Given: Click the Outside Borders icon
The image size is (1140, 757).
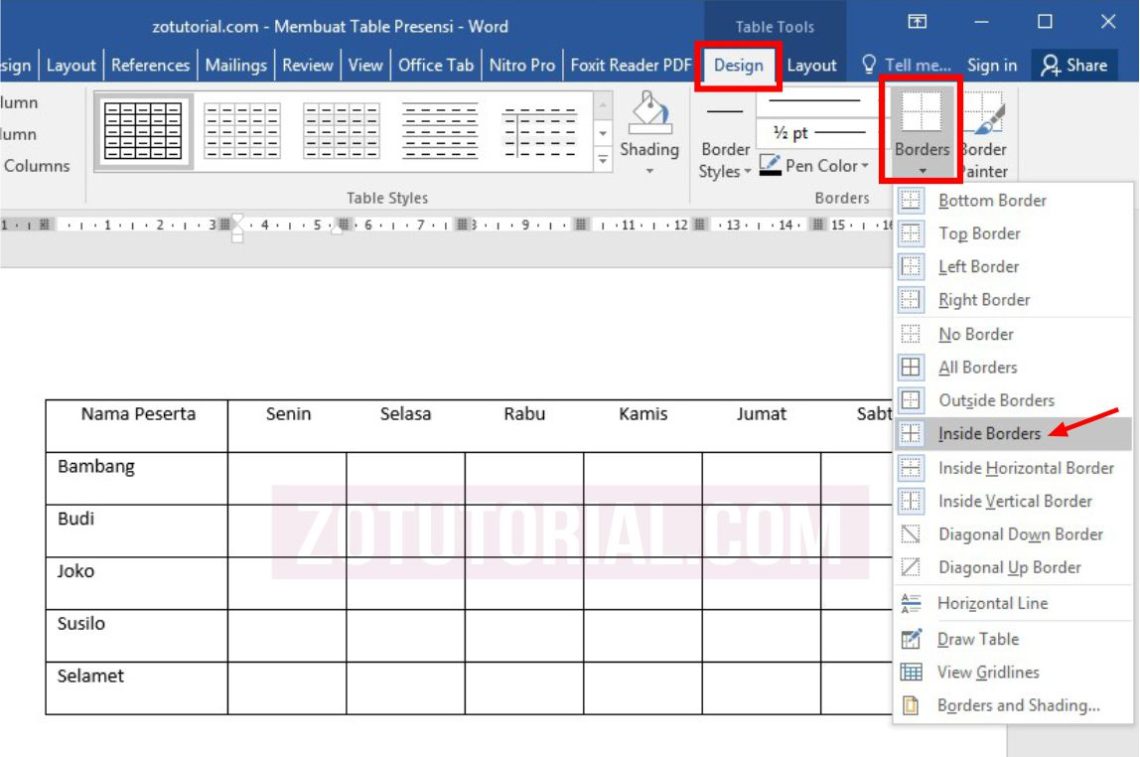Looking at the screenshot, I should click(x=910, y=400).
